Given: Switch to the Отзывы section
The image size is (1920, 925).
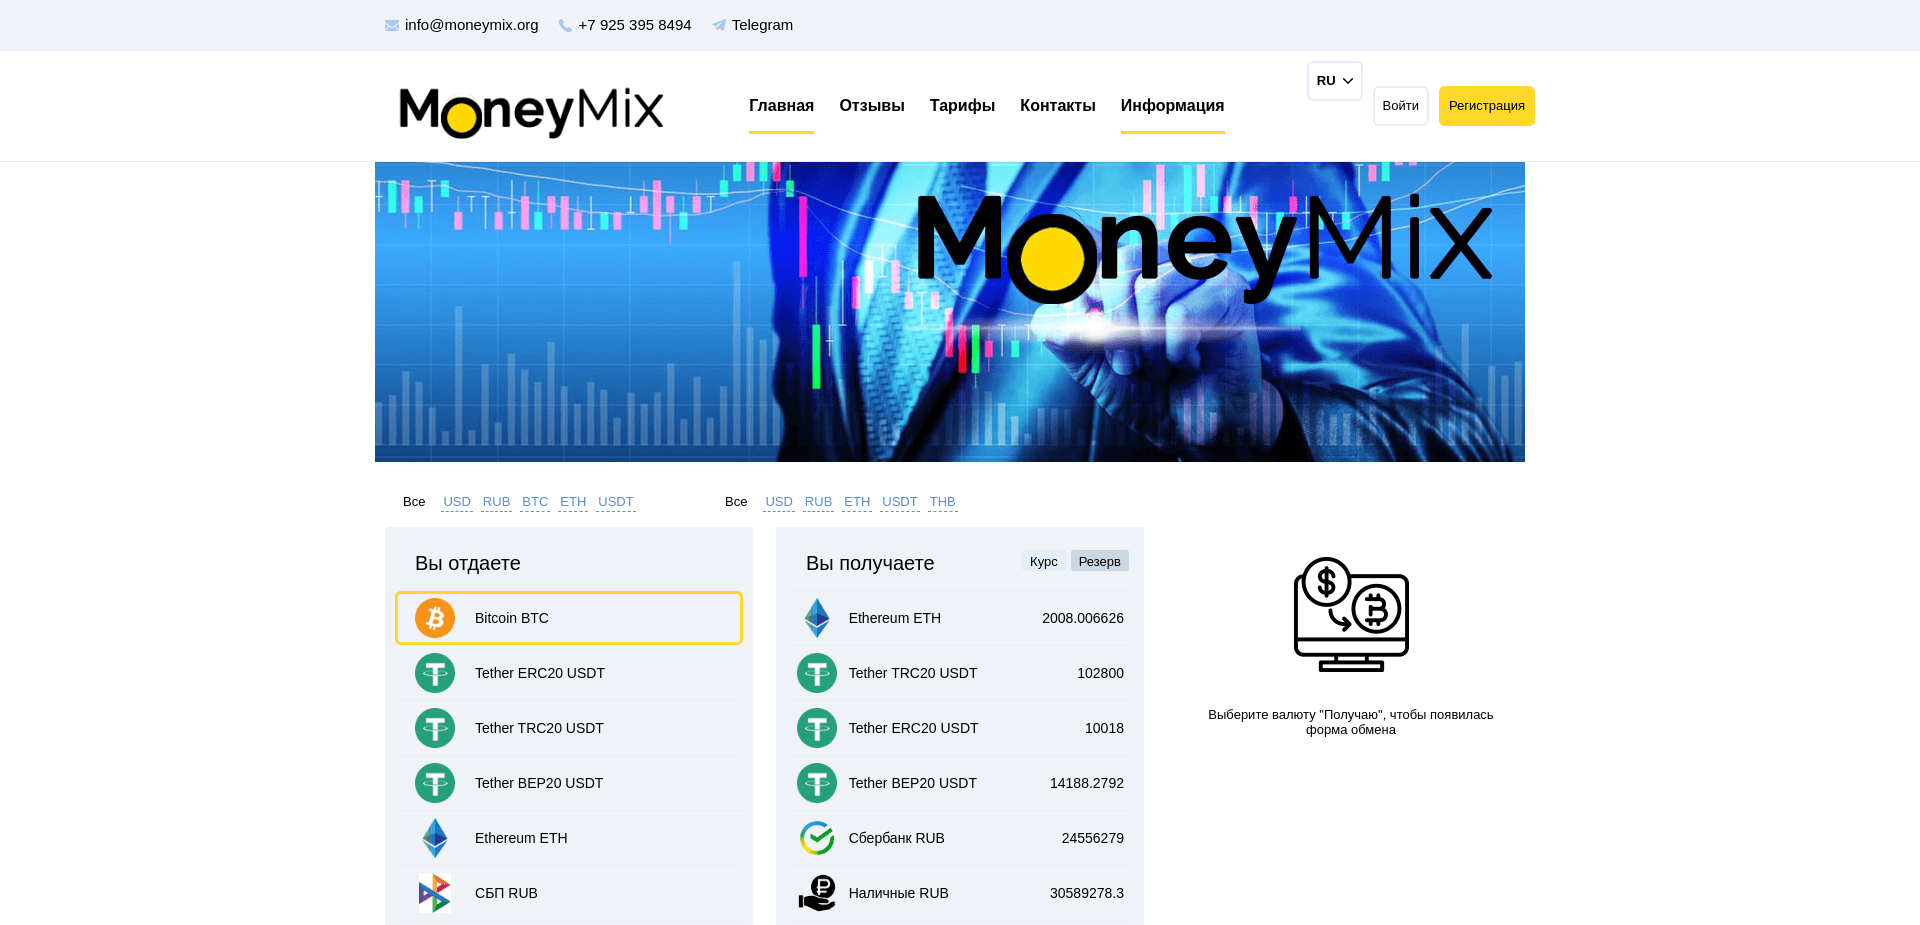Looking at the screenshot, I should [x=871, y=105].
